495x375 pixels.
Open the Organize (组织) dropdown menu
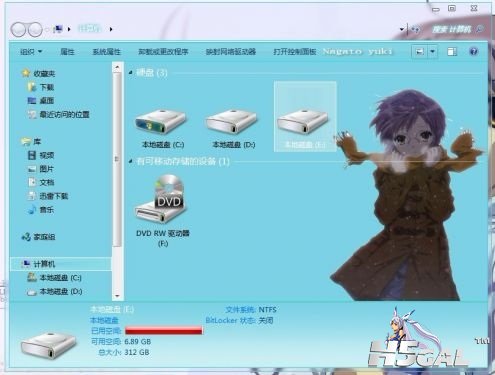click(x=31, y=52)
